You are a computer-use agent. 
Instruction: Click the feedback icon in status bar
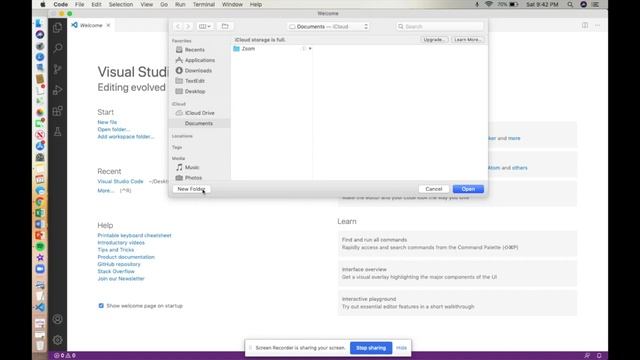587,356
